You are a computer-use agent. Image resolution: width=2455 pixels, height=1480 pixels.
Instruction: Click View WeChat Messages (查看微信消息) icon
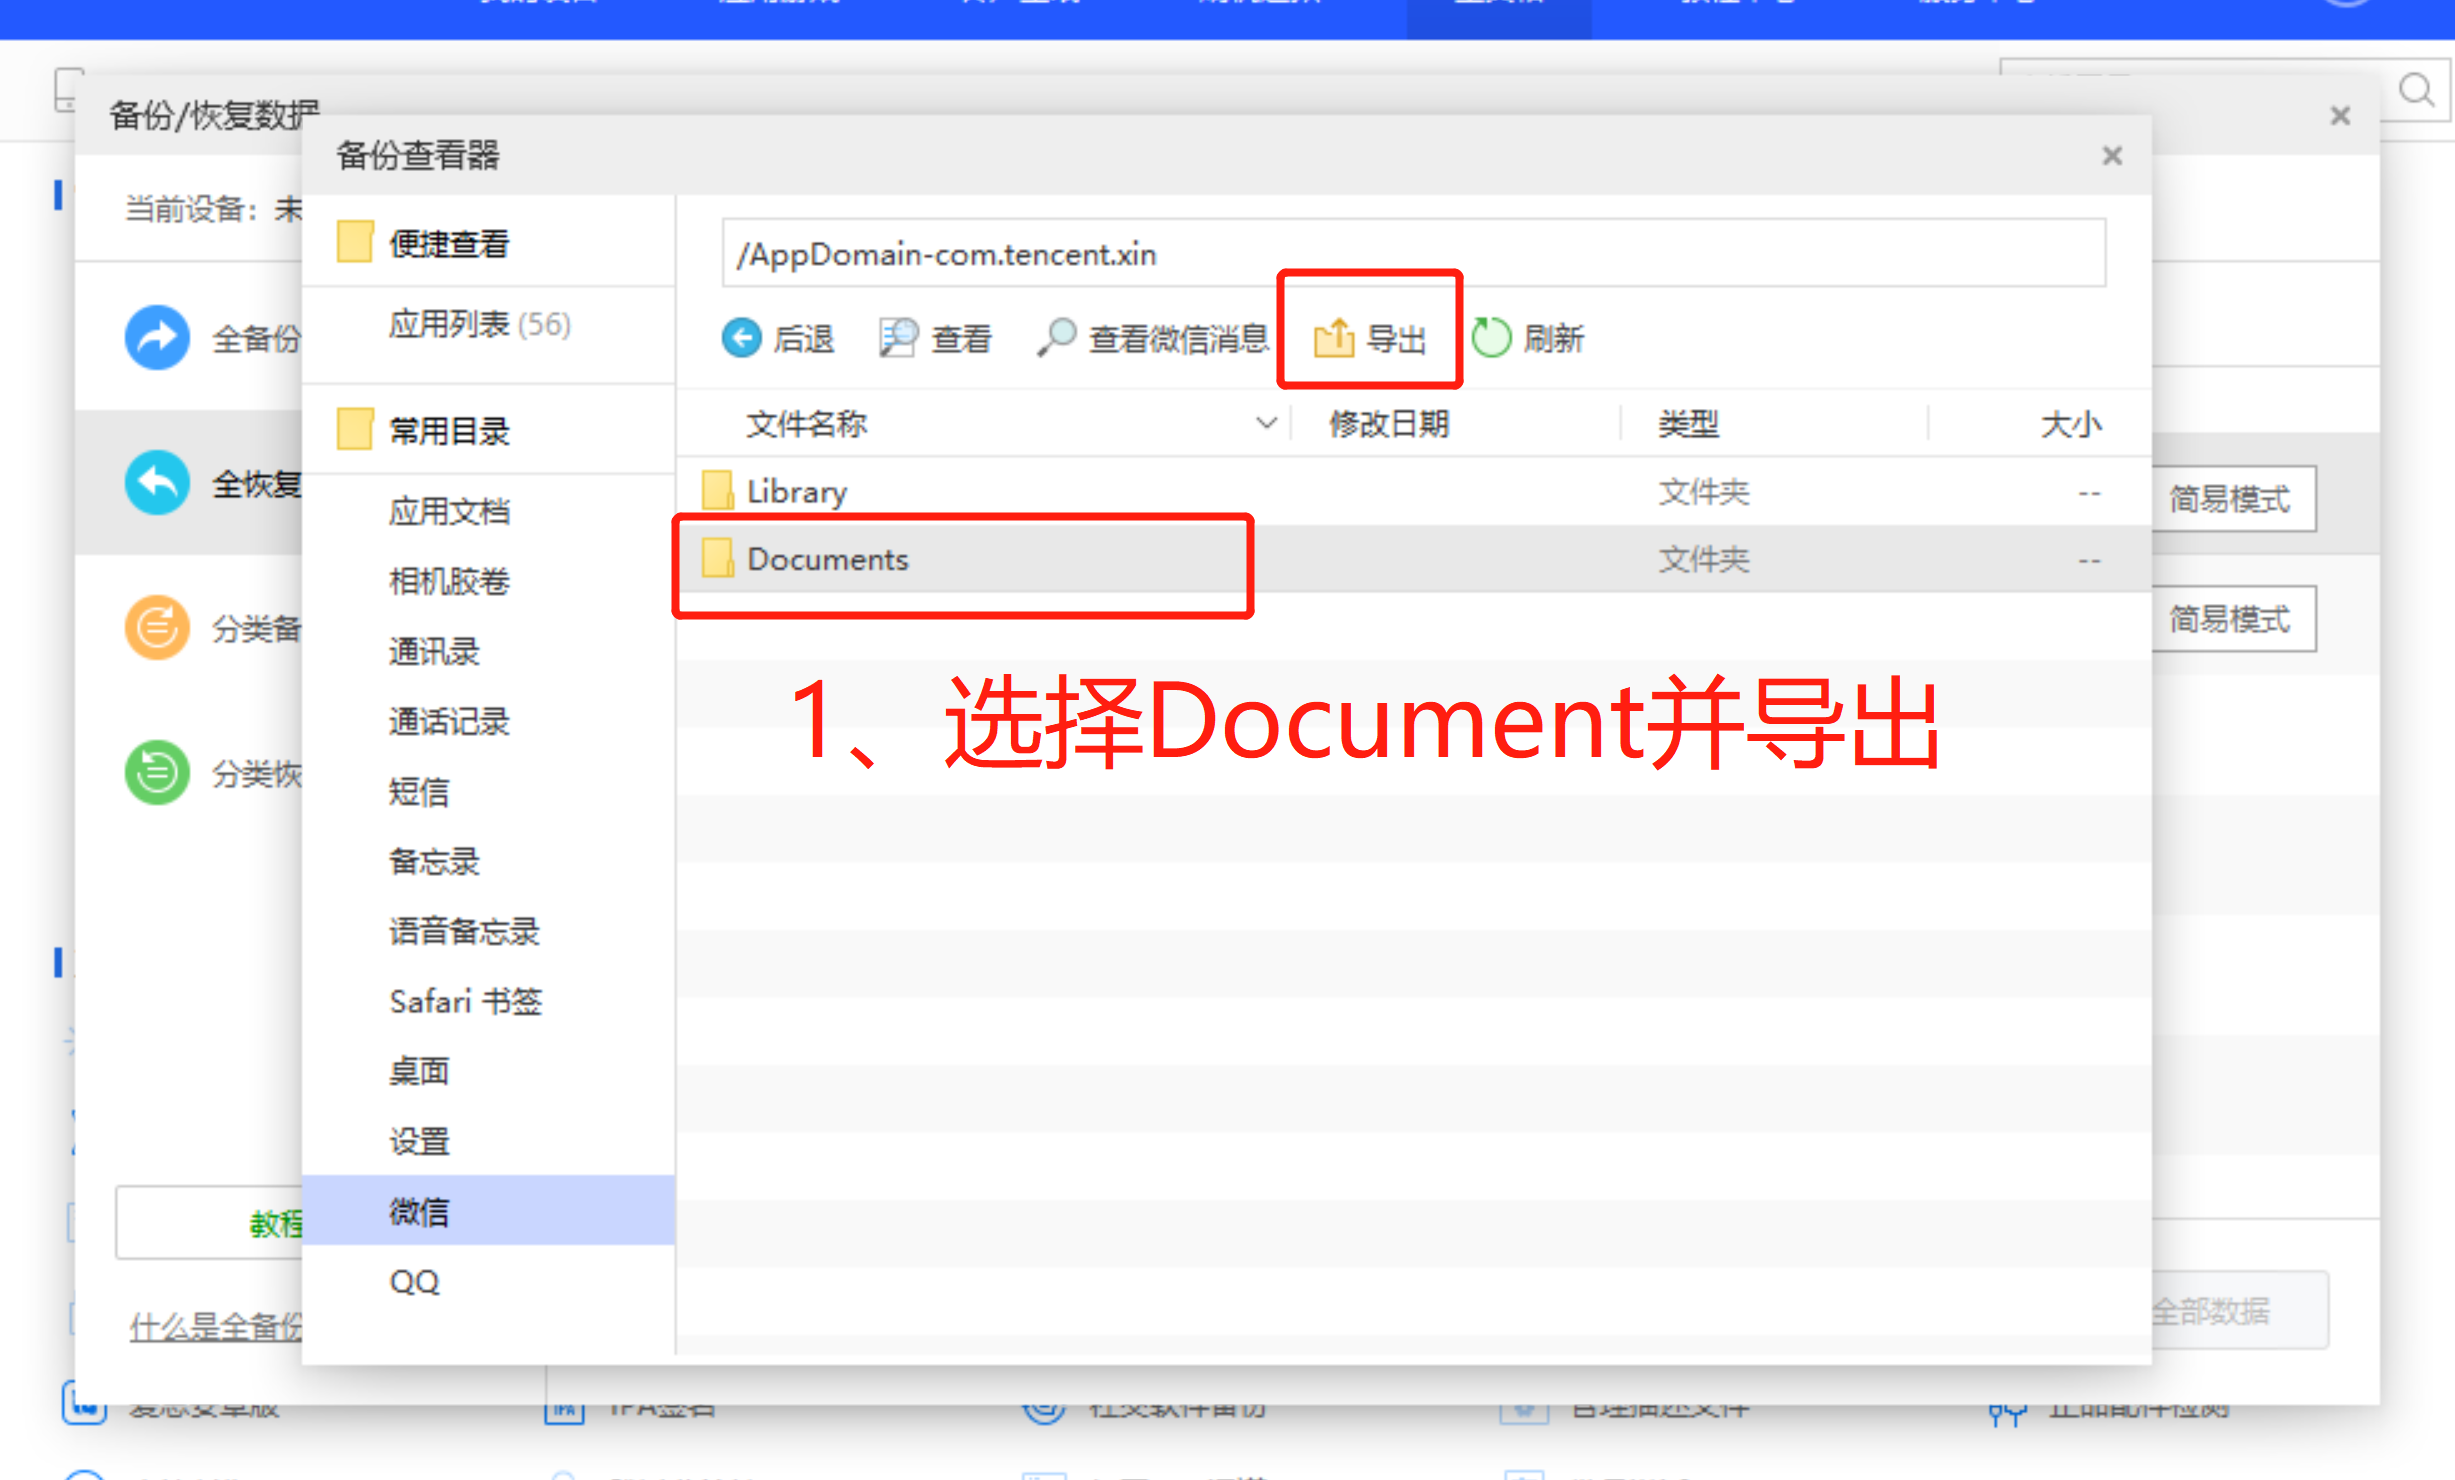[x=1057, y=338]
